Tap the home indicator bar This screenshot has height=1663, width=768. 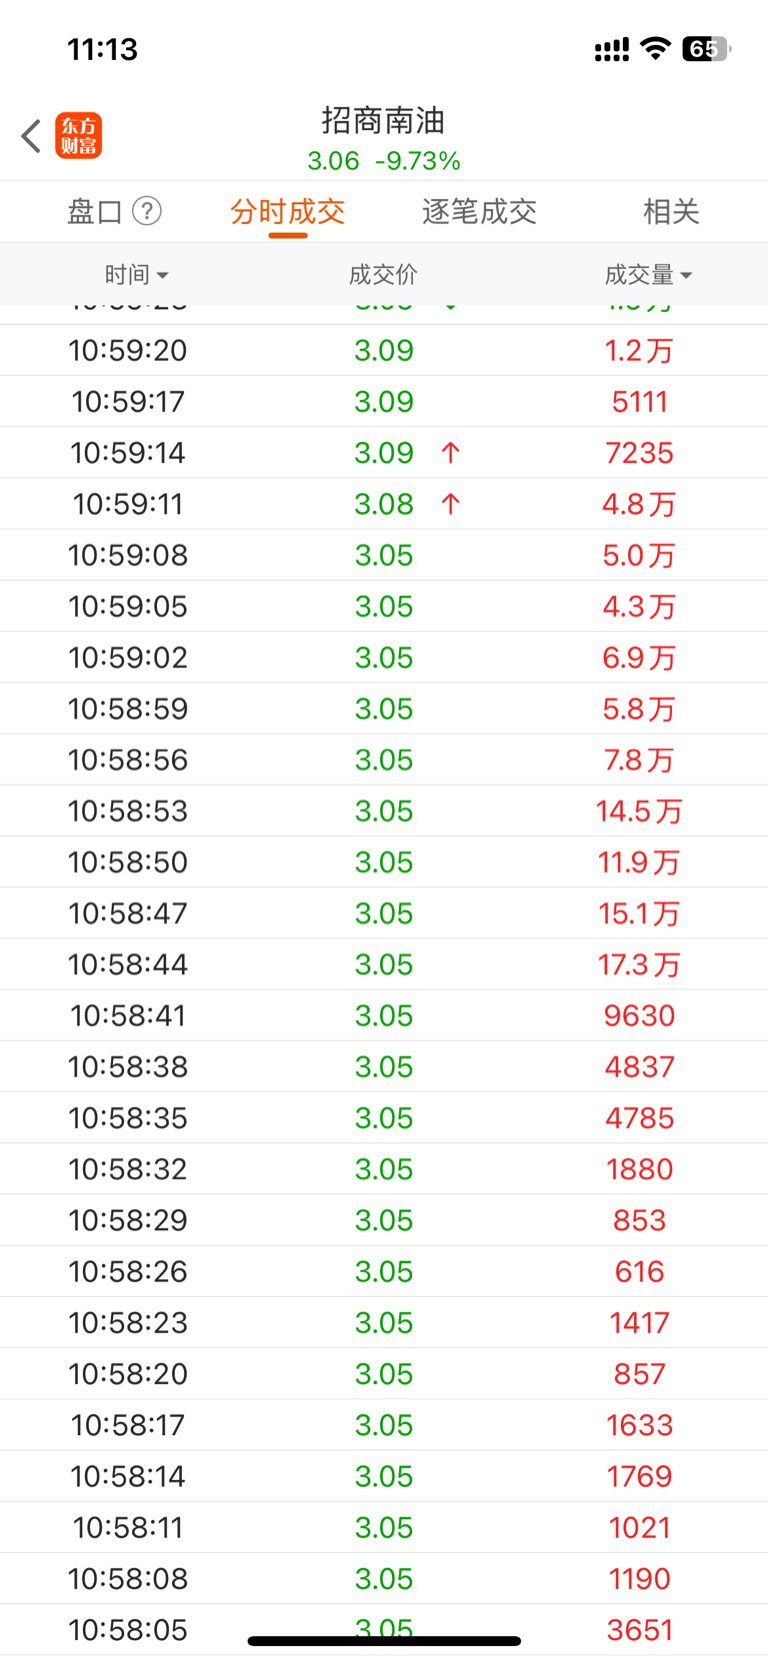tap(384, 1641)
